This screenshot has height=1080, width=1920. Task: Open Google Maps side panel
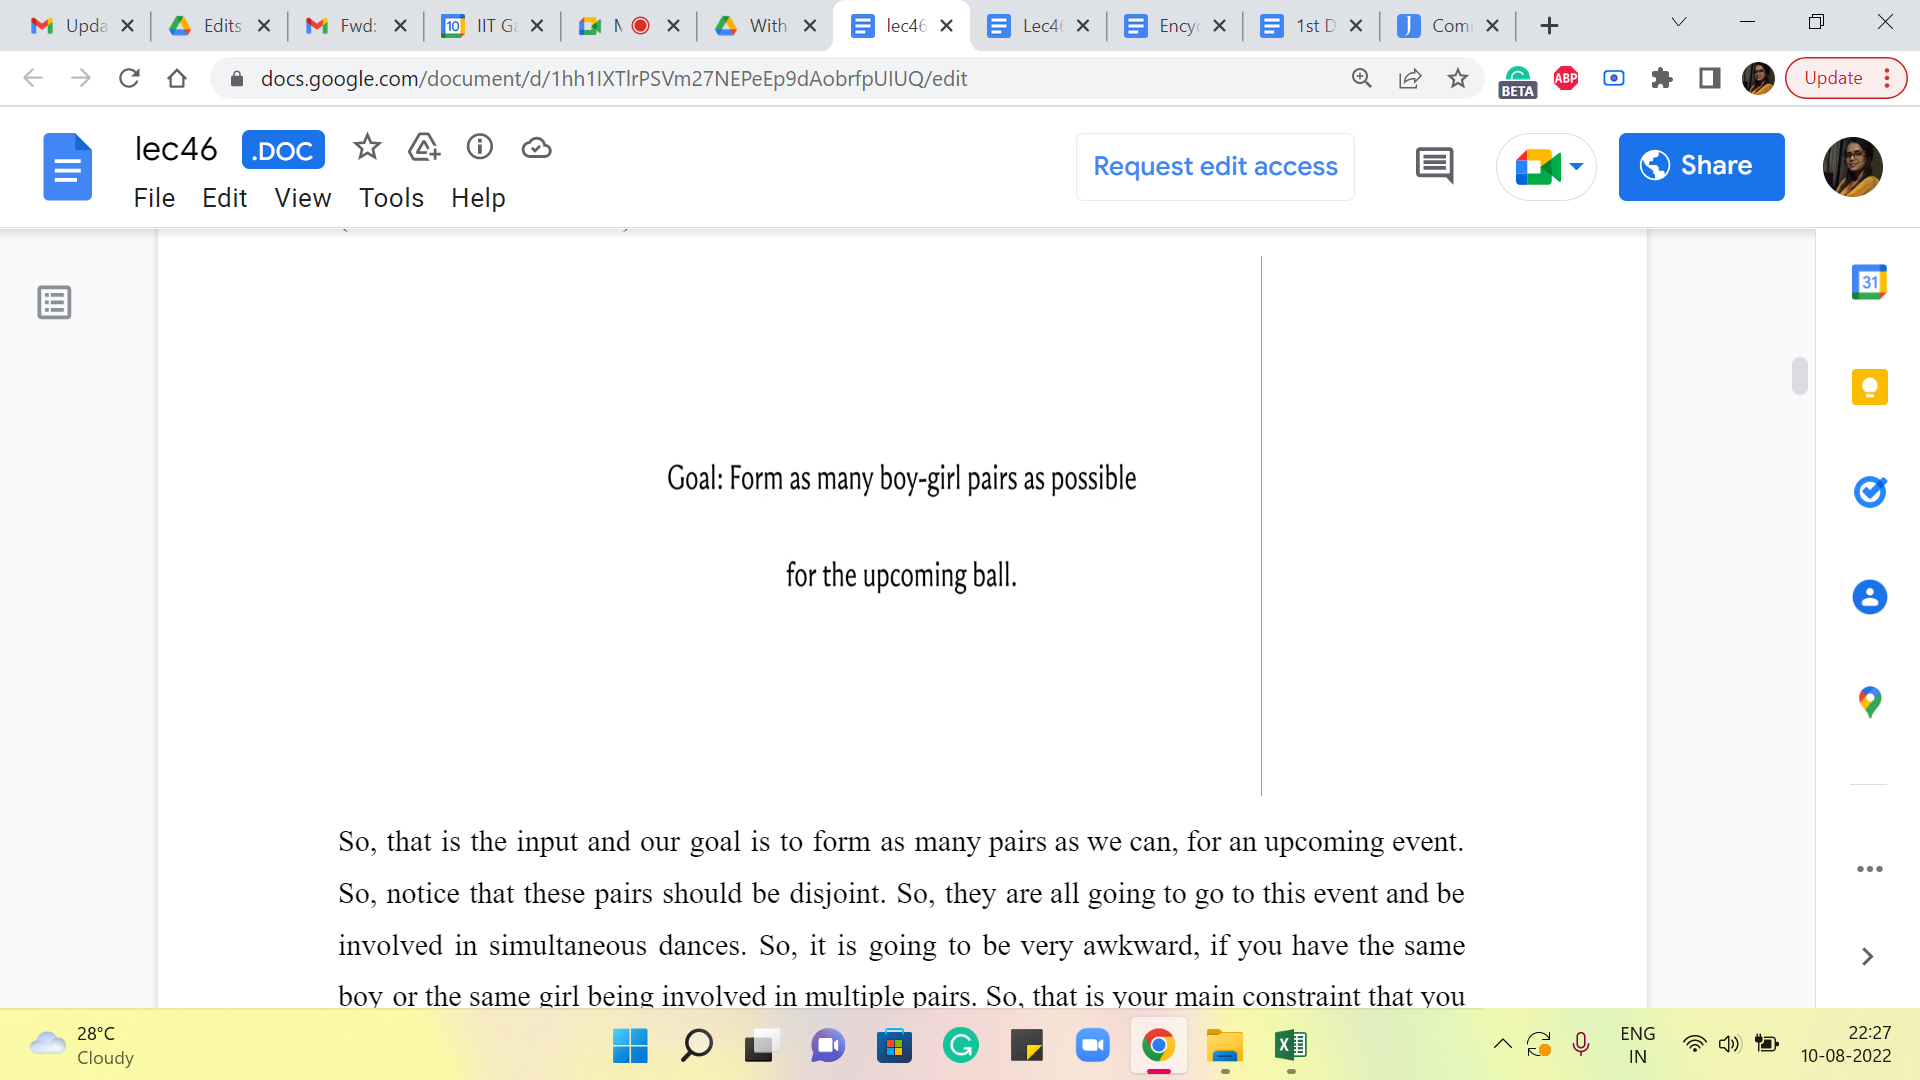coord(1869,702)
